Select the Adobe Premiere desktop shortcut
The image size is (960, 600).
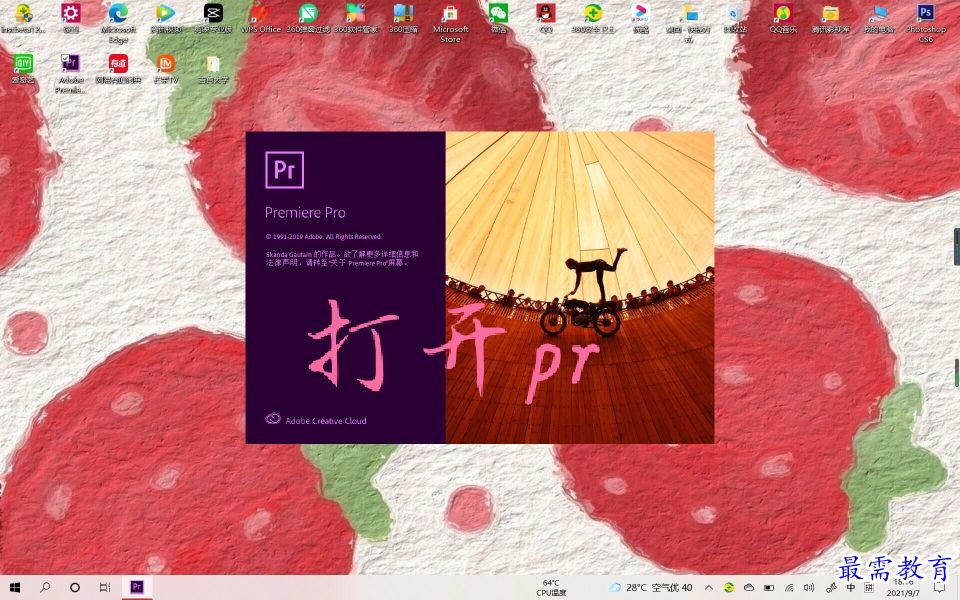(70, 73)
